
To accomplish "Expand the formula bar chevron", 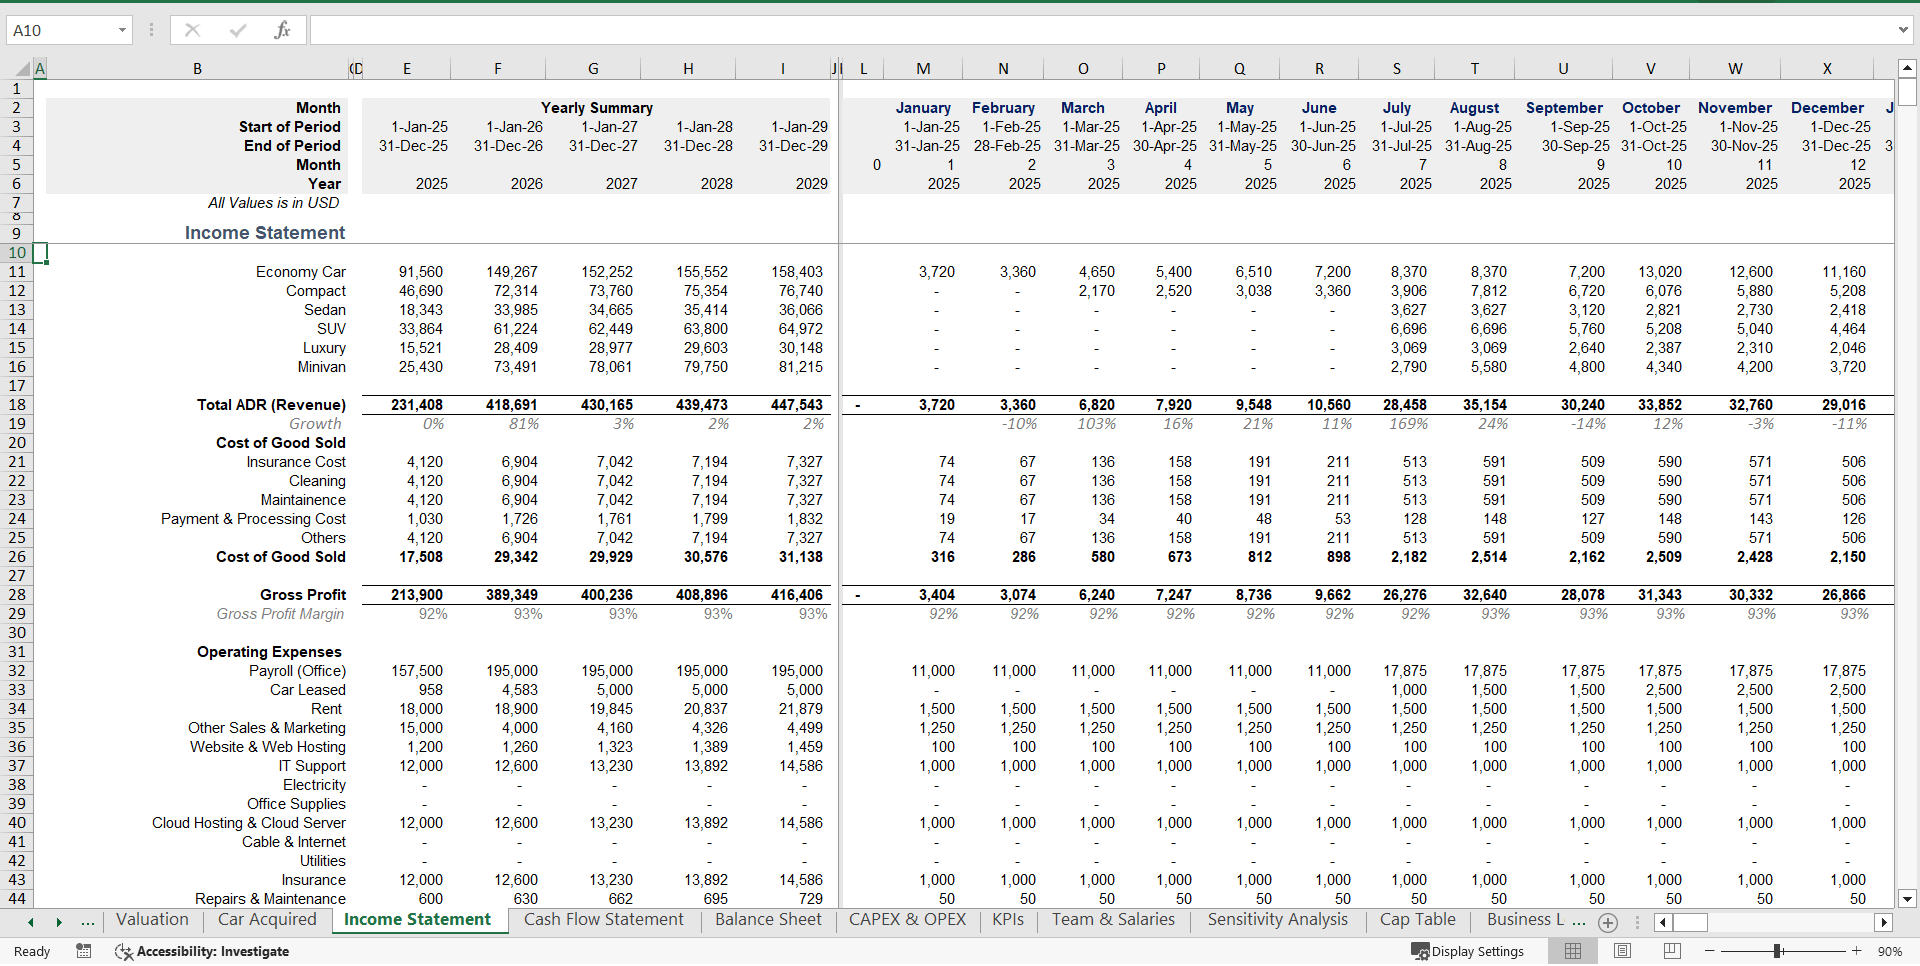I will coord(1903,30).
